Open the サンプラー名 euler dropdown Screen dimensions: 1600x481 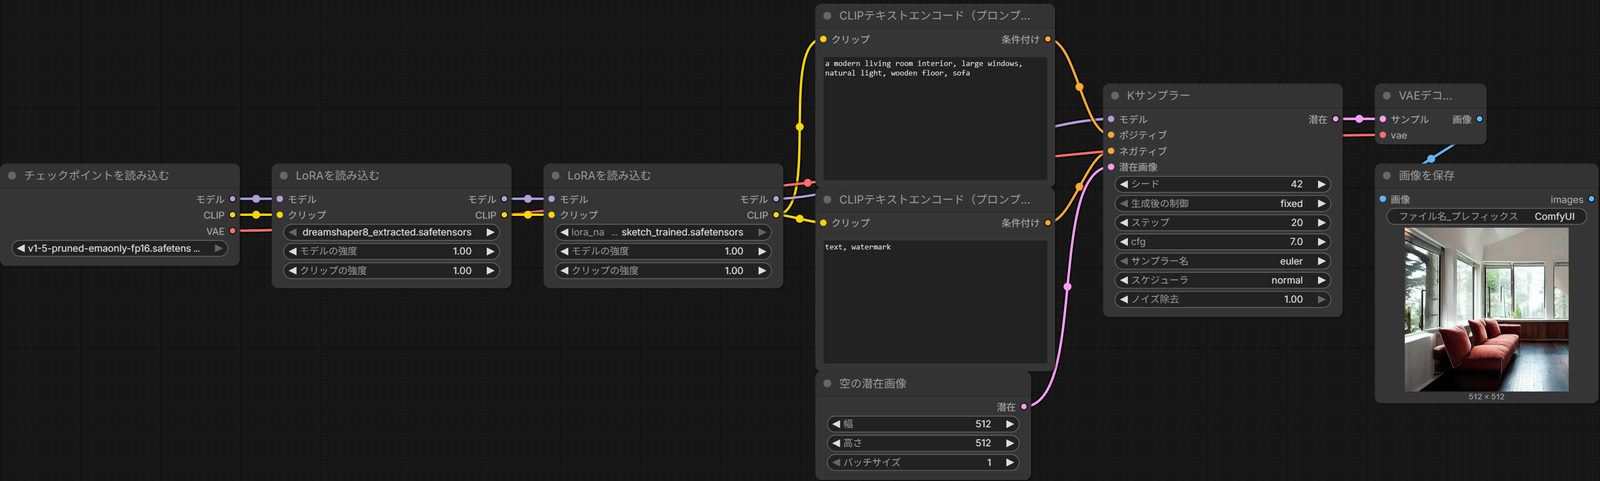point(1223,261)
